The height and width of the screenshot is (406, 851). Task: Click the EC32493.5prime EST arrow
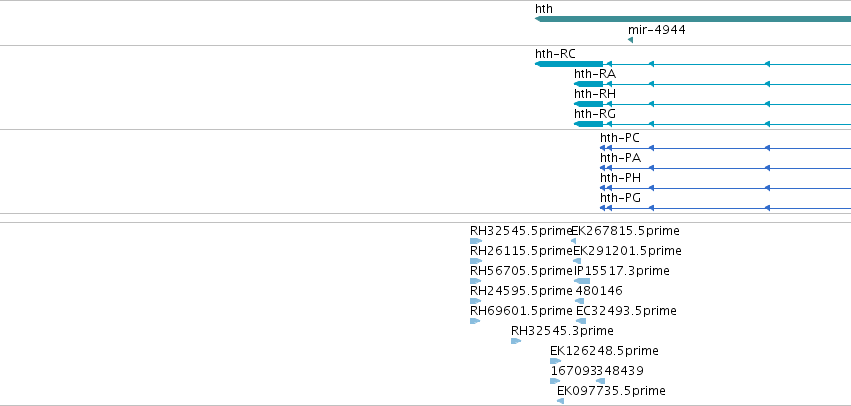coord(581,321)
